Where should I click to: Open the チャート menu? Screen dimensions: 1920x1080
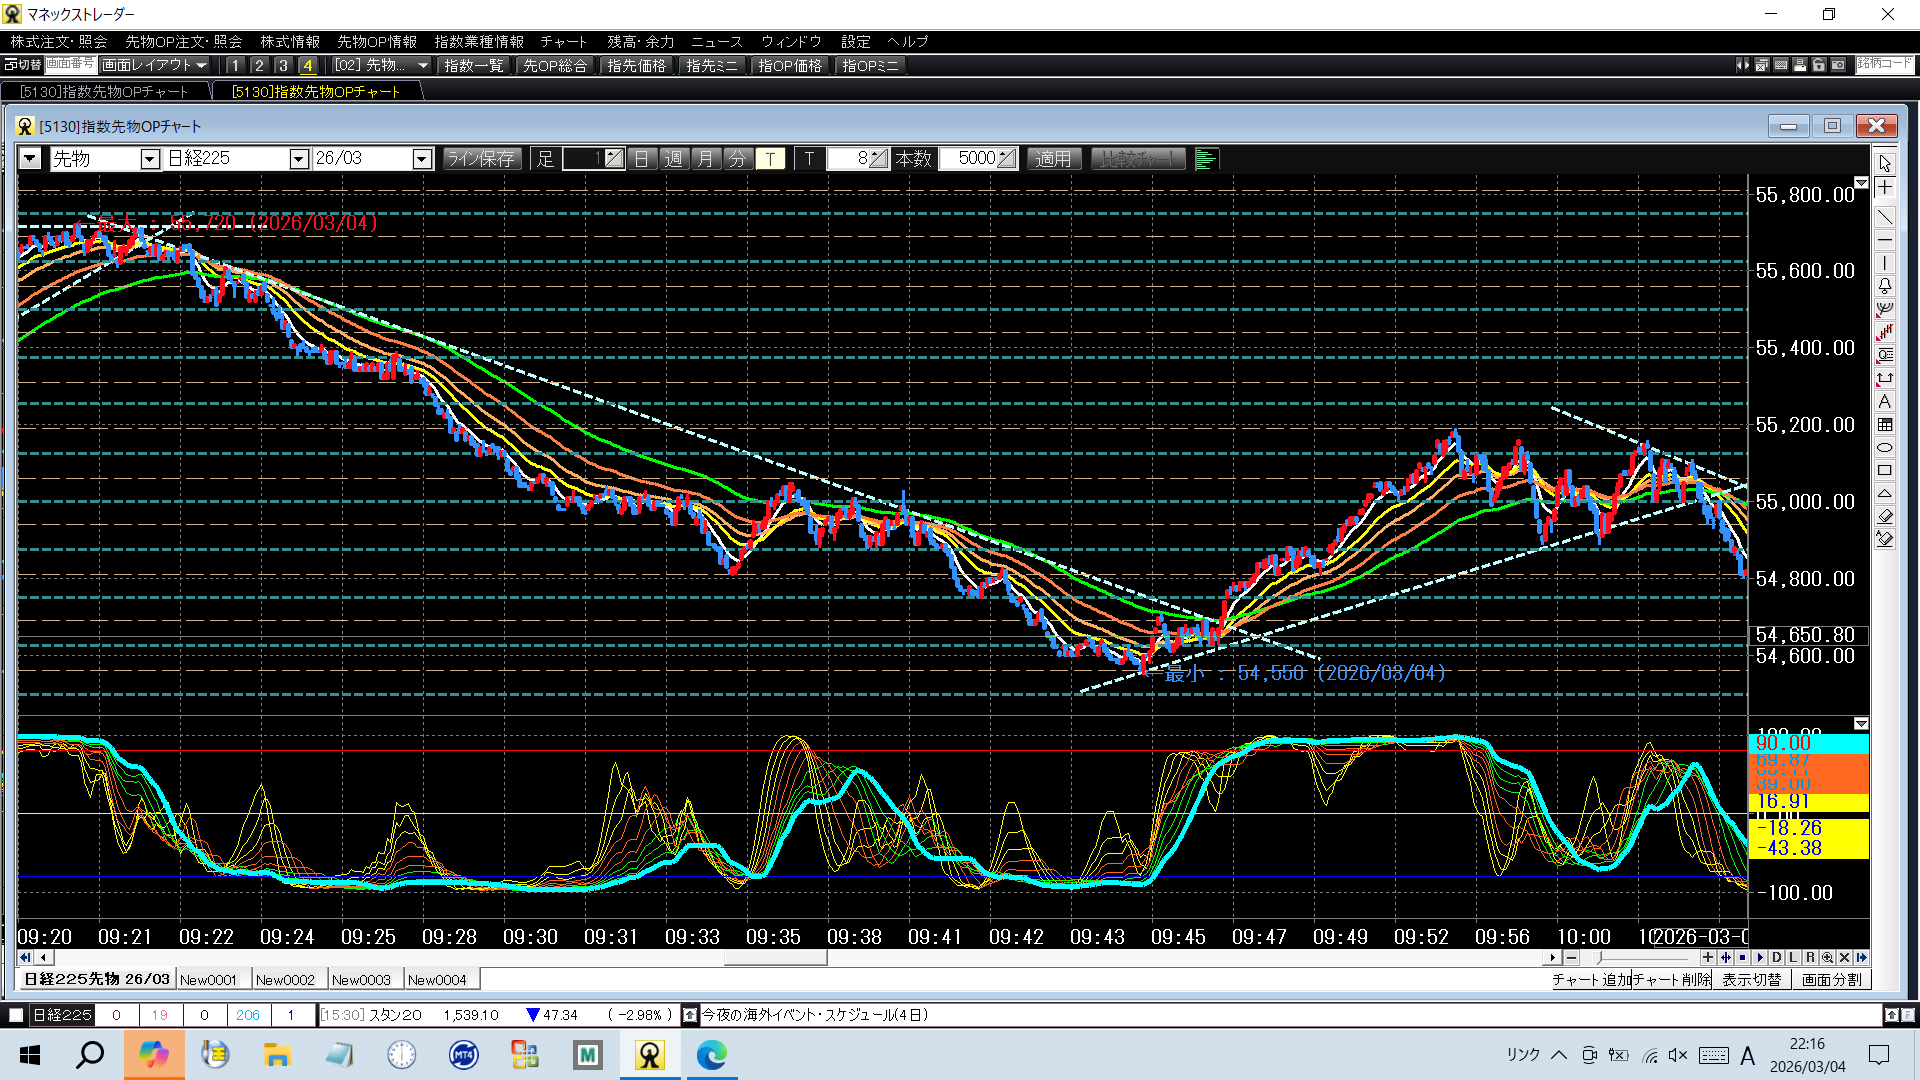563,42
